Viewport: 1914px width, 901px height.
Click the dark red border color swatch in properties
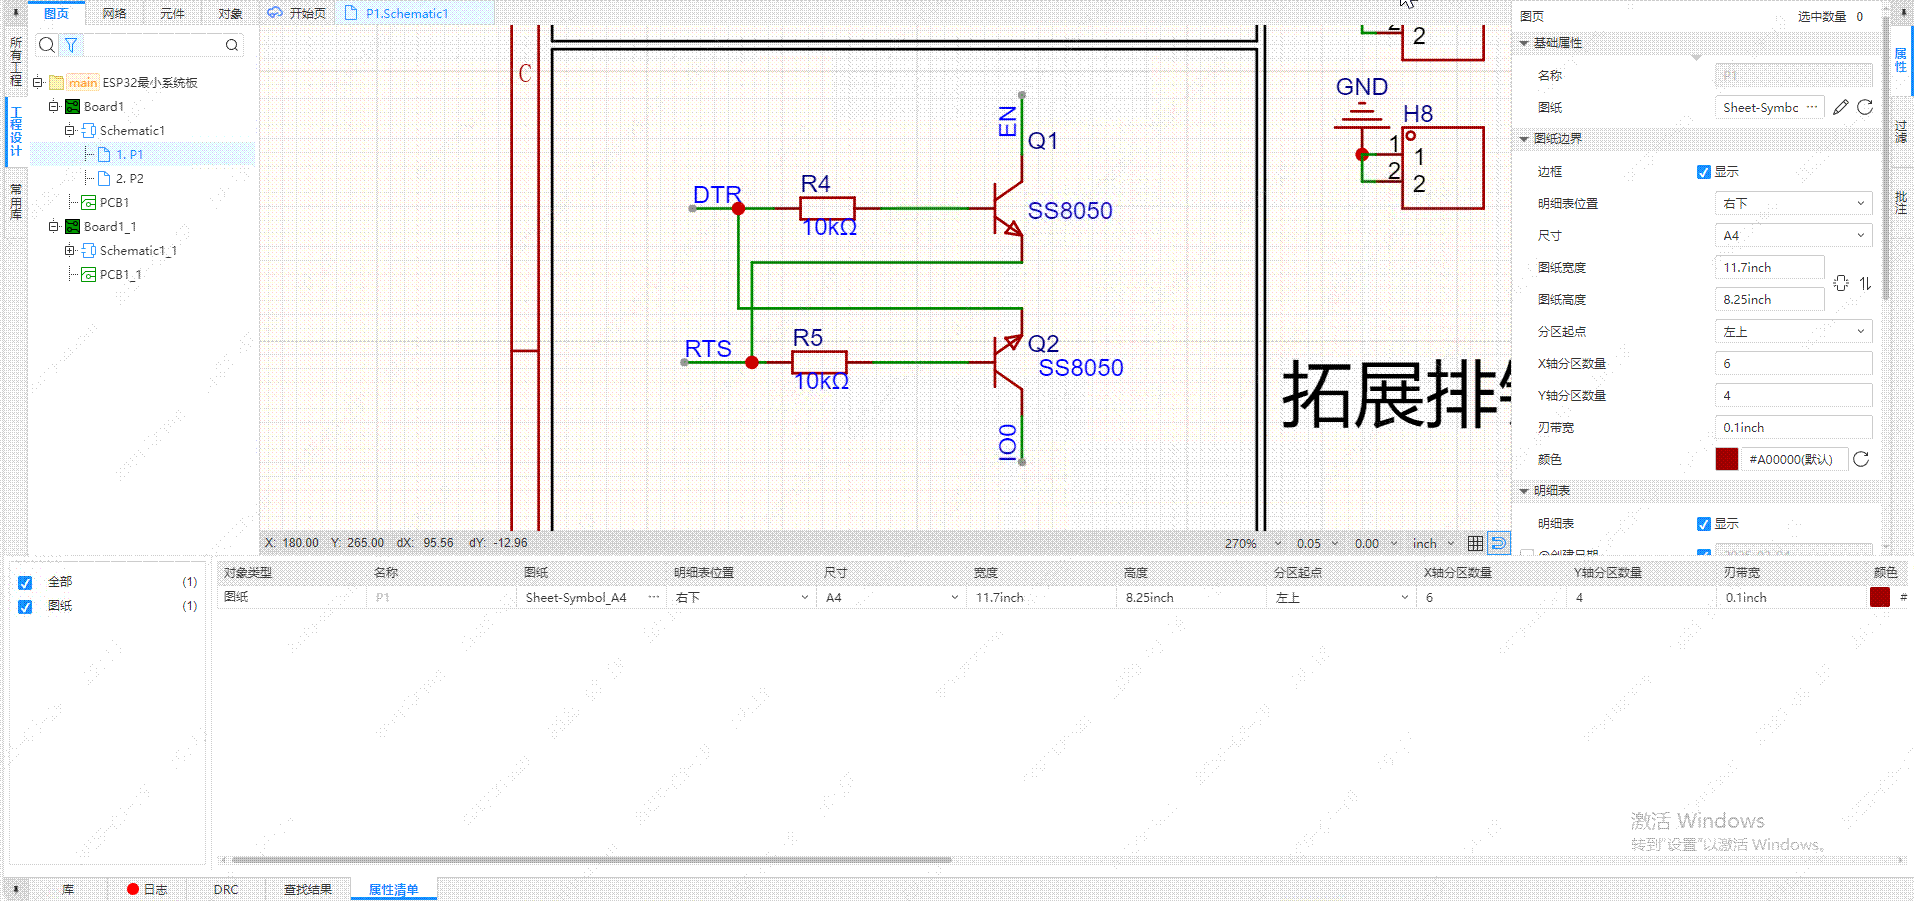coord(1726,459)
